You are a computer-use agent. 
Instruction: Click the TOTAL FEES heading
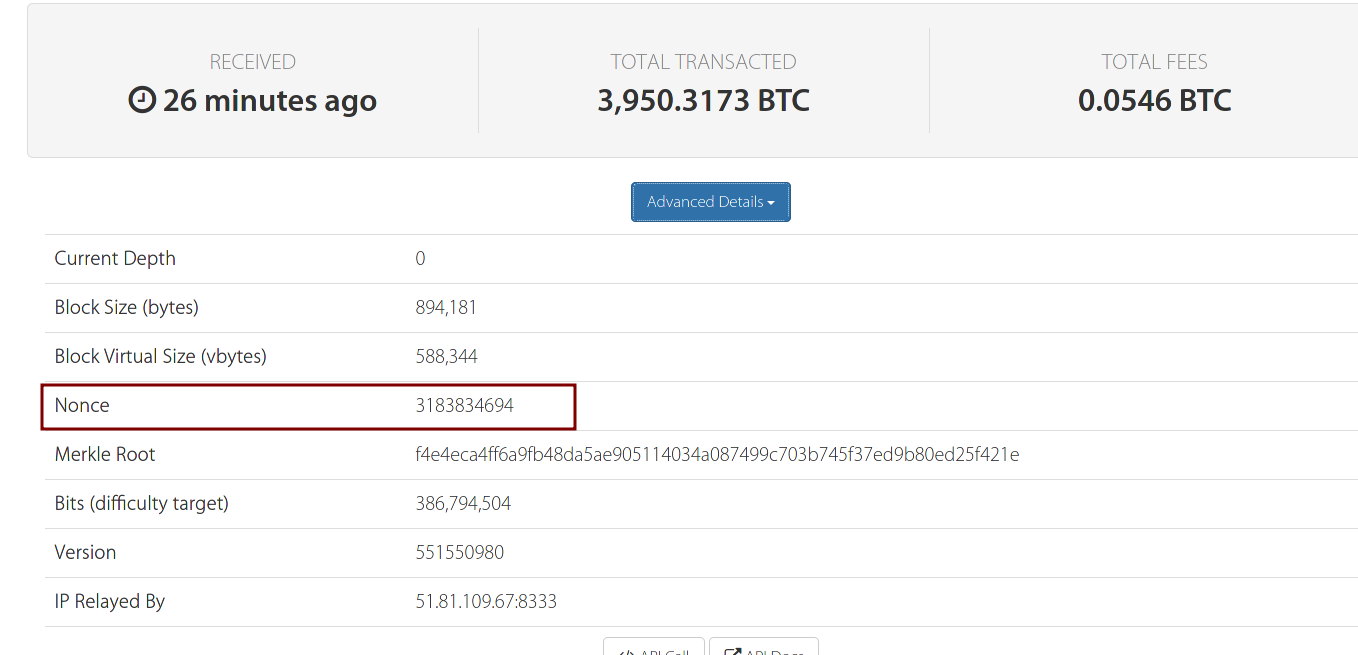coord(1155,62)
